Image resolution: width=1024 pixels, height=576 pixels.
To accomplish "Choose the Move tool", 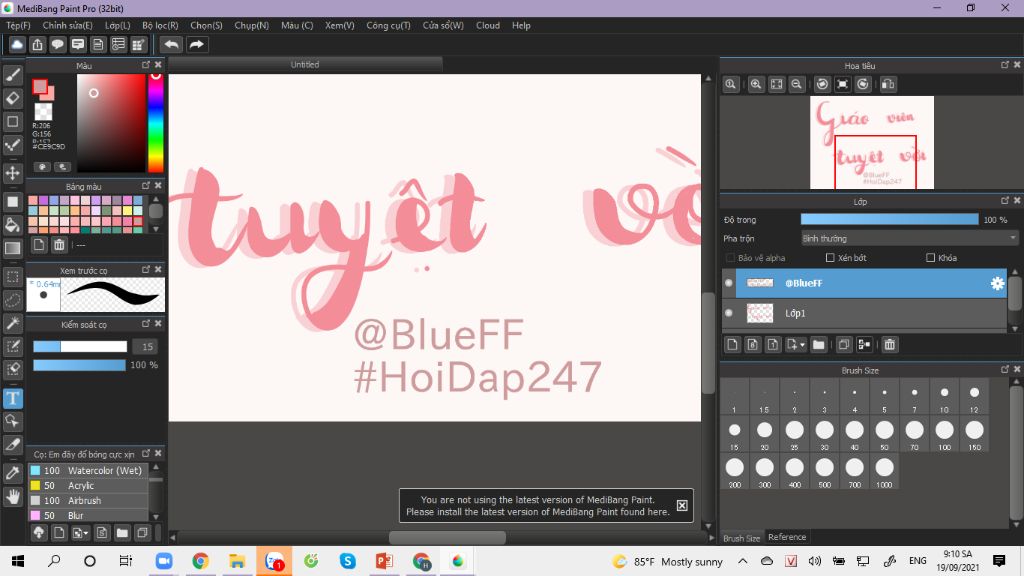I will 12,173.
